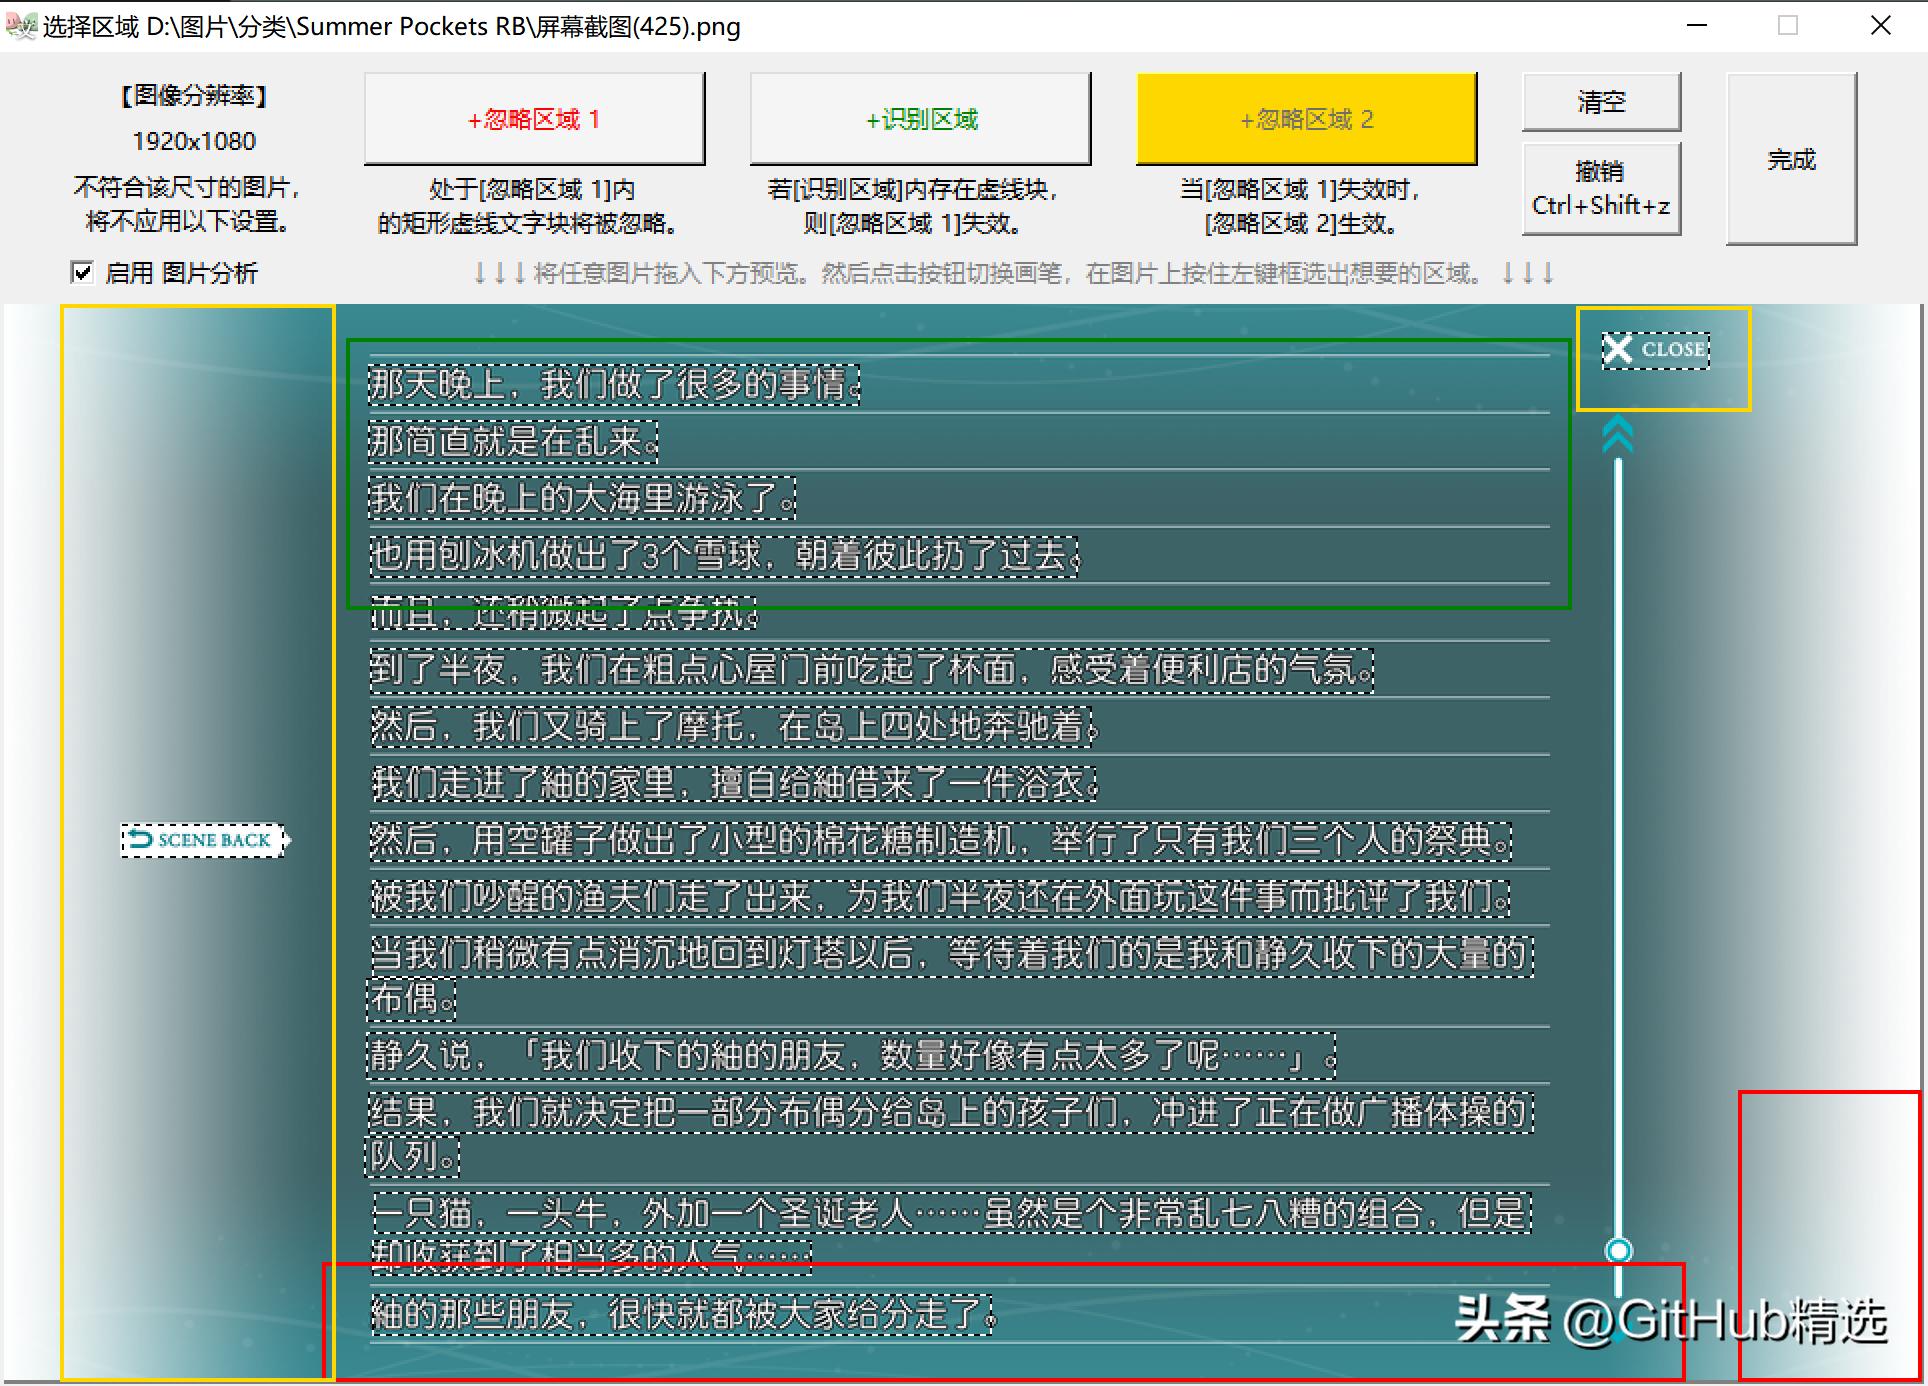Click the dashed CLOSE expander block

(x=1656, y=349)
